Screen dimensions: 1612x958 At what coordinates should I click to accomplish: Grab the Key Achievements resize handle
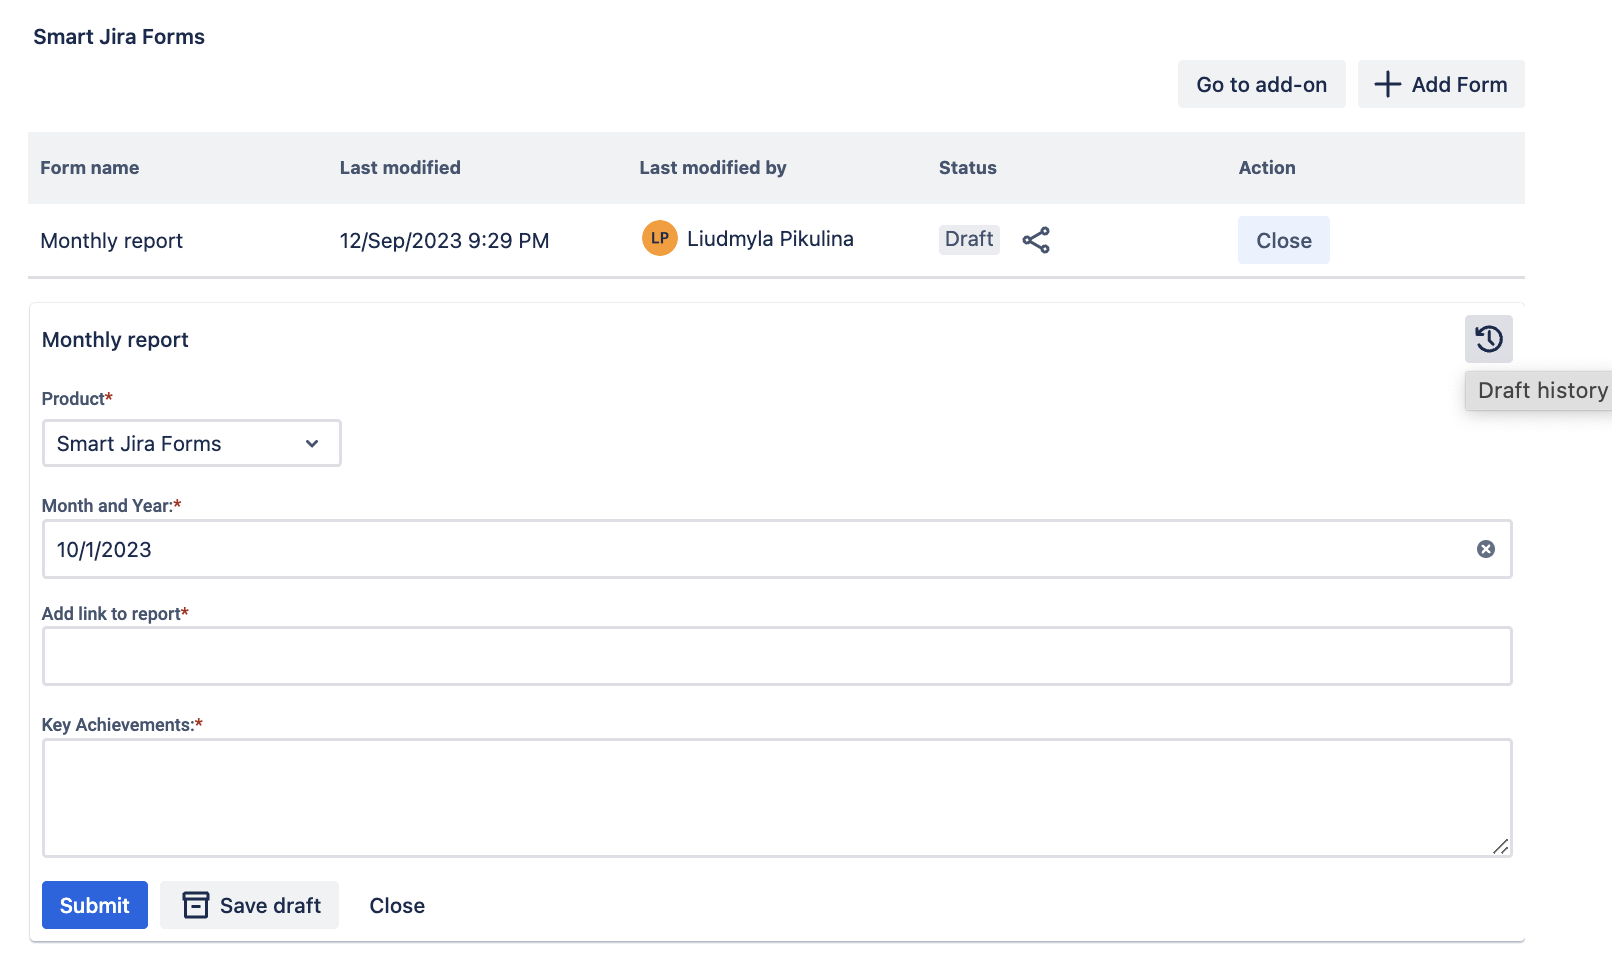tap(1500, 846)
